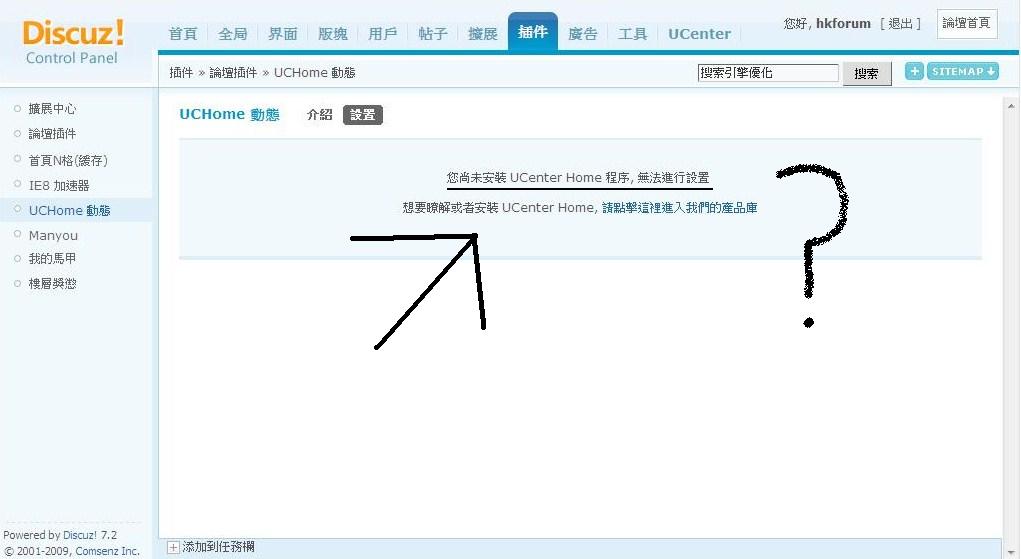Open the 全局 top menu
The image size is (1021, 559).
[232, 33]
